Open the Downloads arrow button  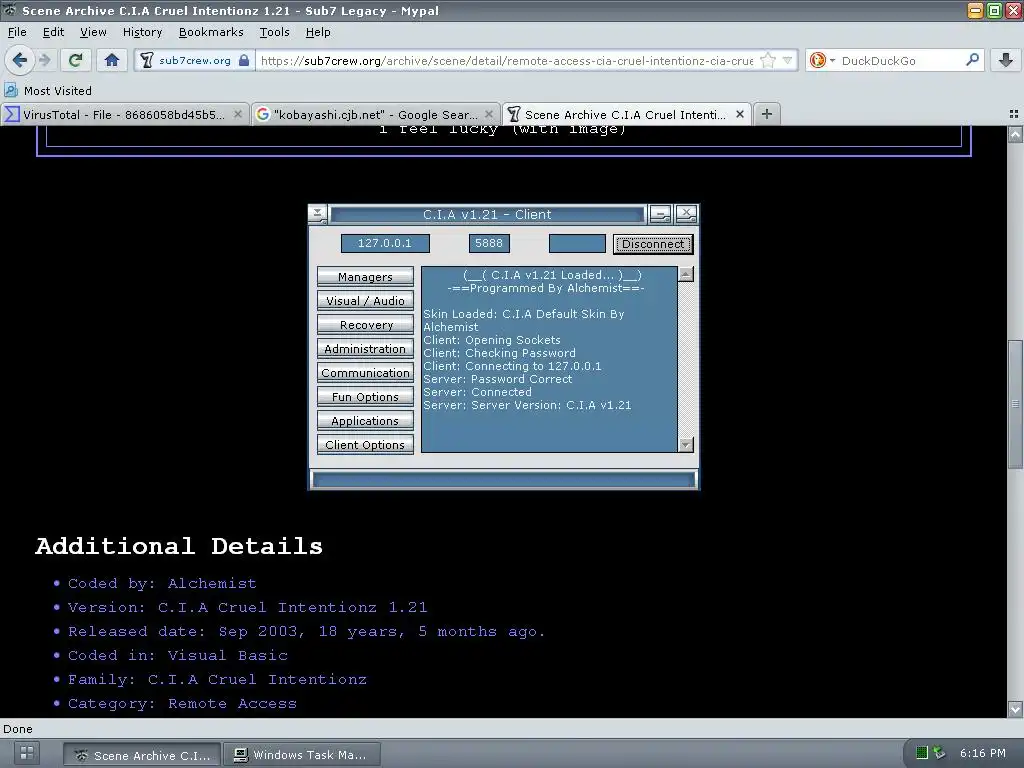click(x=1006, y=61)
